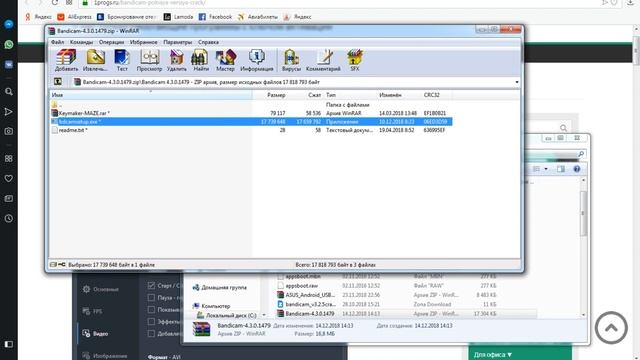
Task: Open Explorer view options dropdown arrow
Action: click(546, 169)
